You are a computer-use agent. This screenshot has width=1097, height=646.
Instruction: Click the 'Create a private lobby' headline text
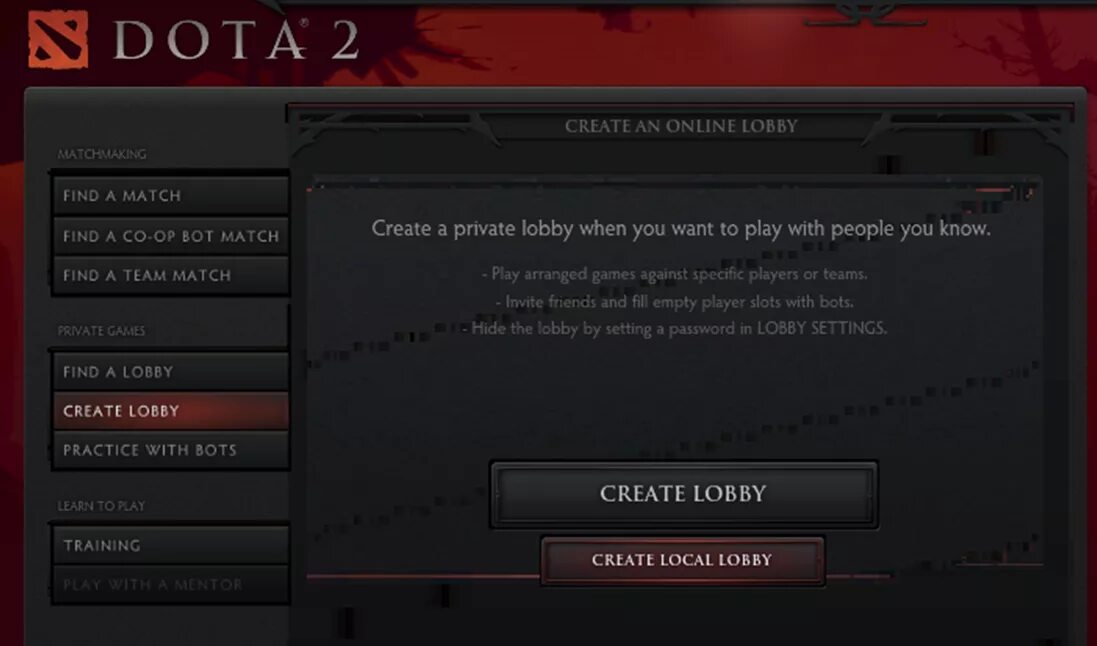tap(681, 228)
